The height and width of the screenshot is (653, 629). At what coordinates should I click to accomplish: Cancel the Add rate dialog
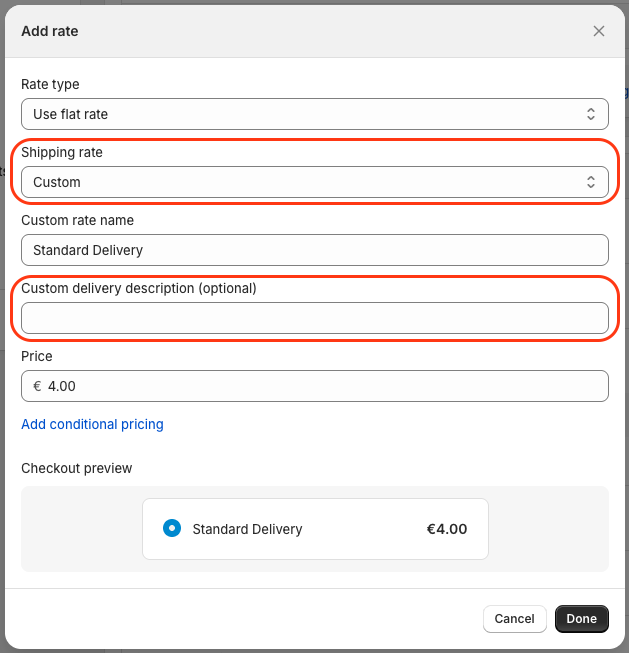[x=514, y=619]
